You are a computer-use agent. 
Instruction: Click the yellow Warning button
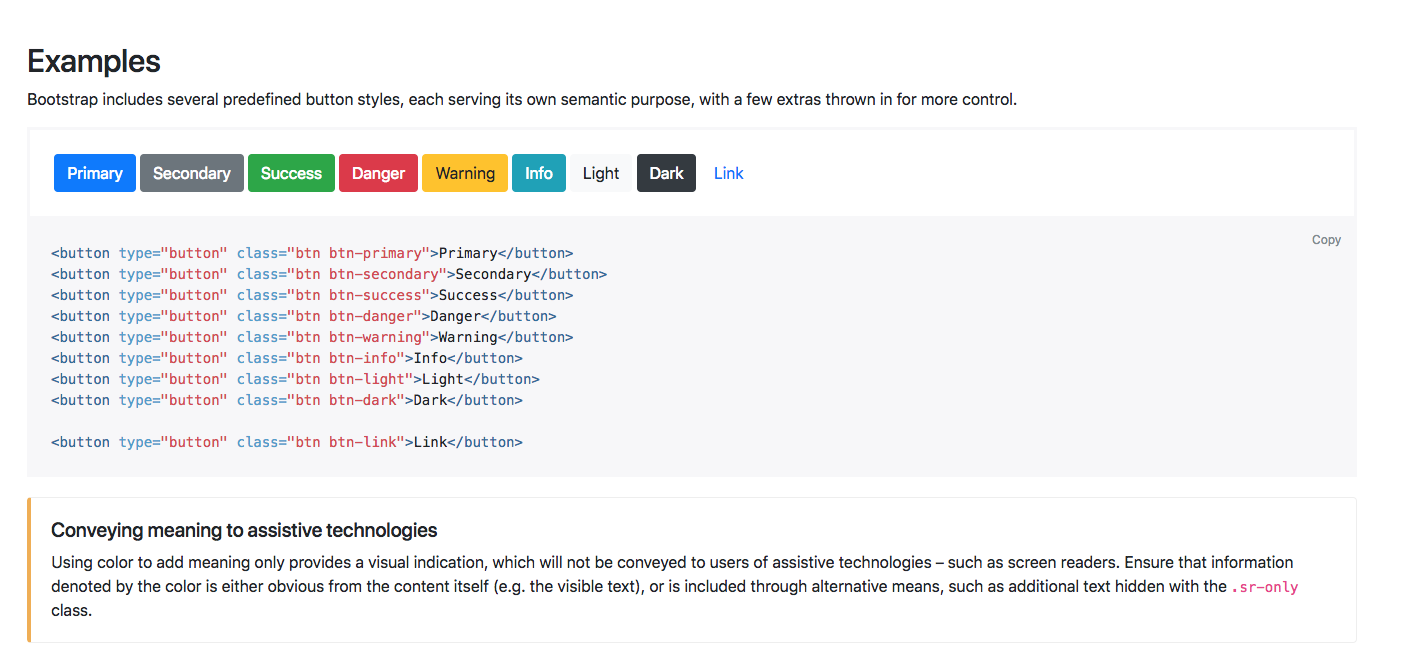click(465, 173)
